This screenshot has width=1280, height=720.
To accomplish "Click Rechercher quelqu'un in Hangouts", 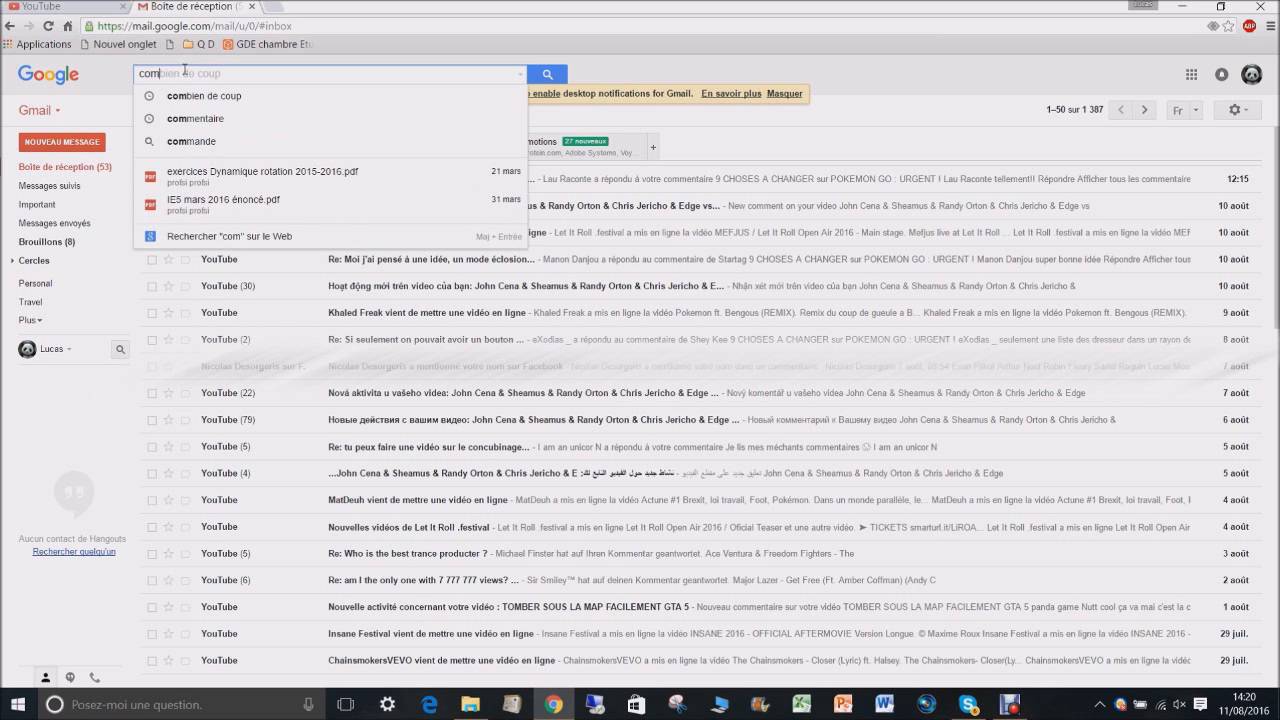I will [74, 552].
